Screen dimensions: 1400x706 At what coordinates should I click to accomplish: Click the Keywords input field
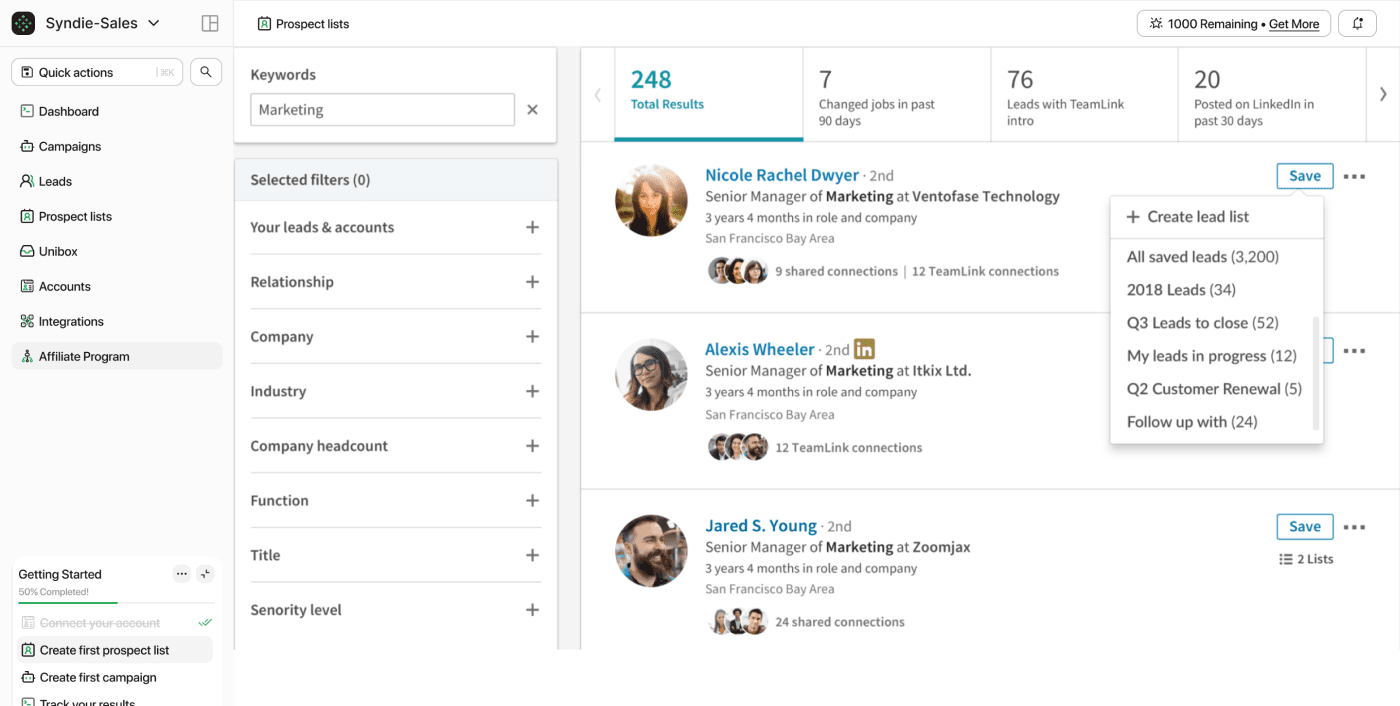coord(382,110)
